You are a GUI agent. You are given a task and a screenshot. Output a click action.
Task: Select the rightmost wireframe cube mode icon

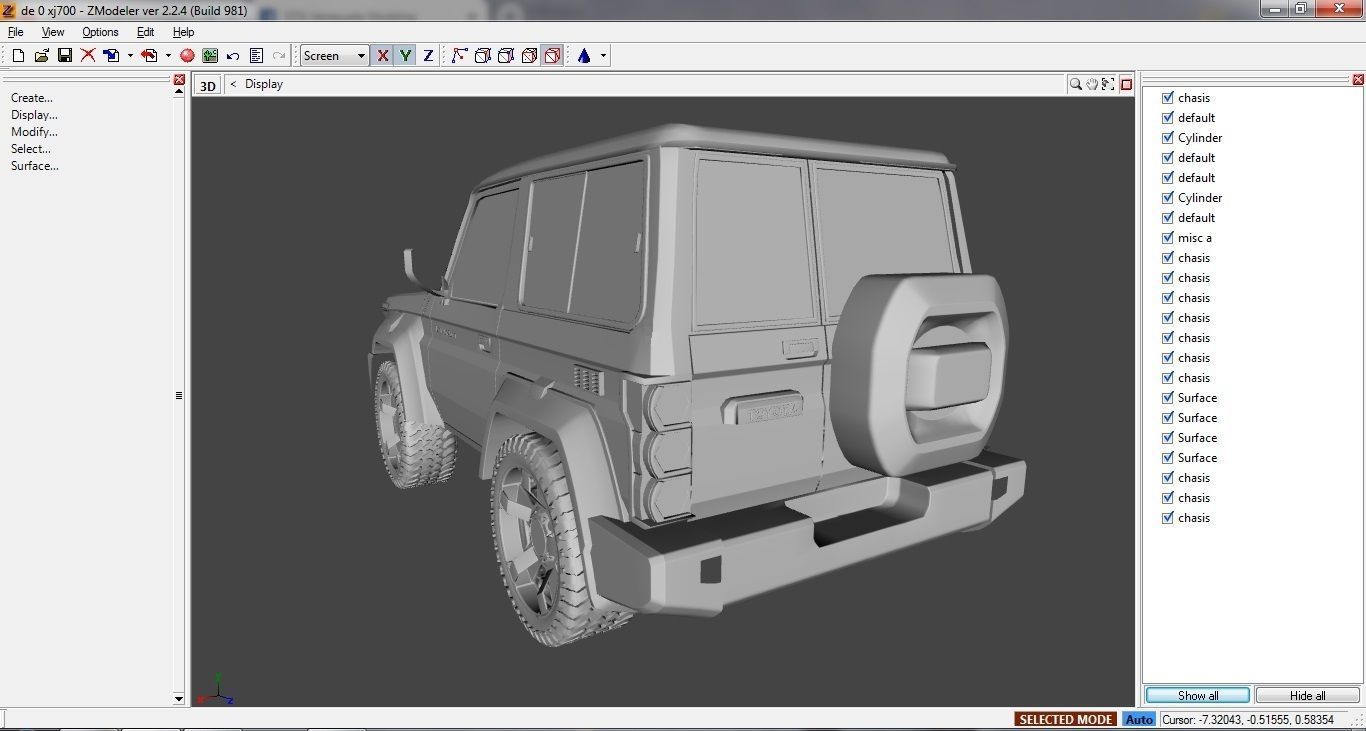point(551,55)
